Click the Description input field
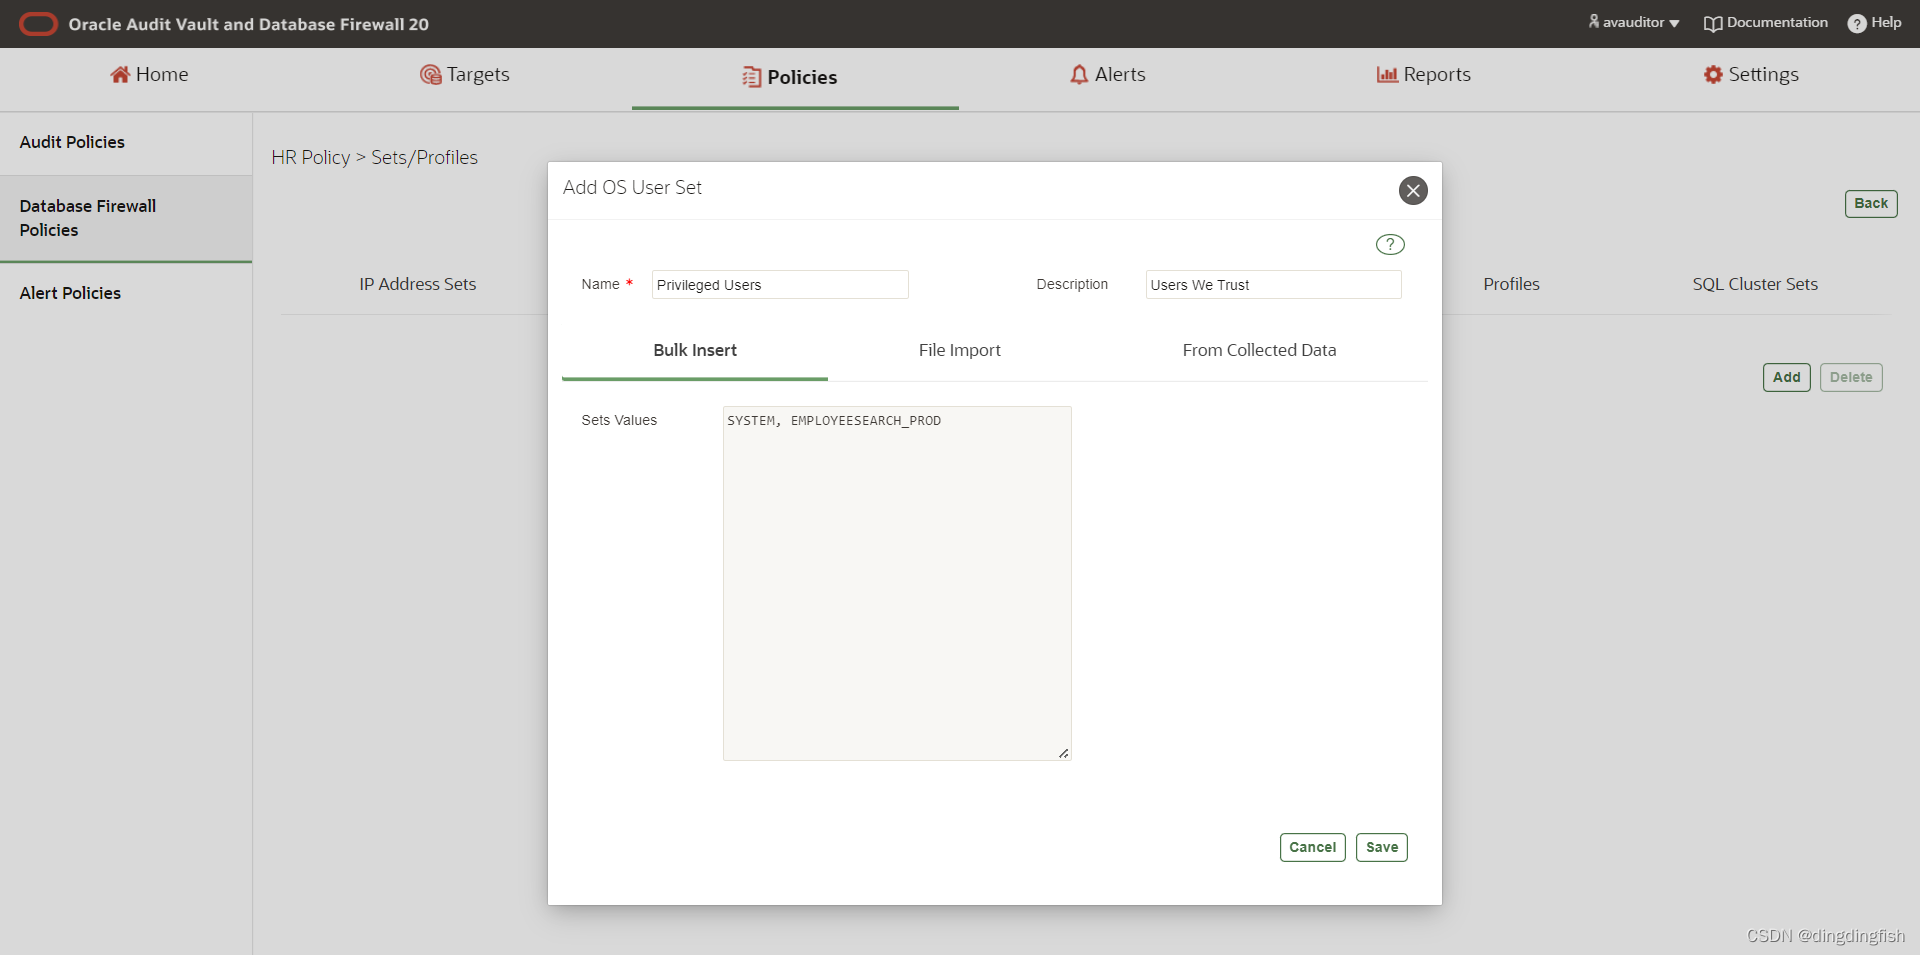Image resolution: width=1920 pixels, height=955 pixels. pyautogui.click(x=1273, y=285)
